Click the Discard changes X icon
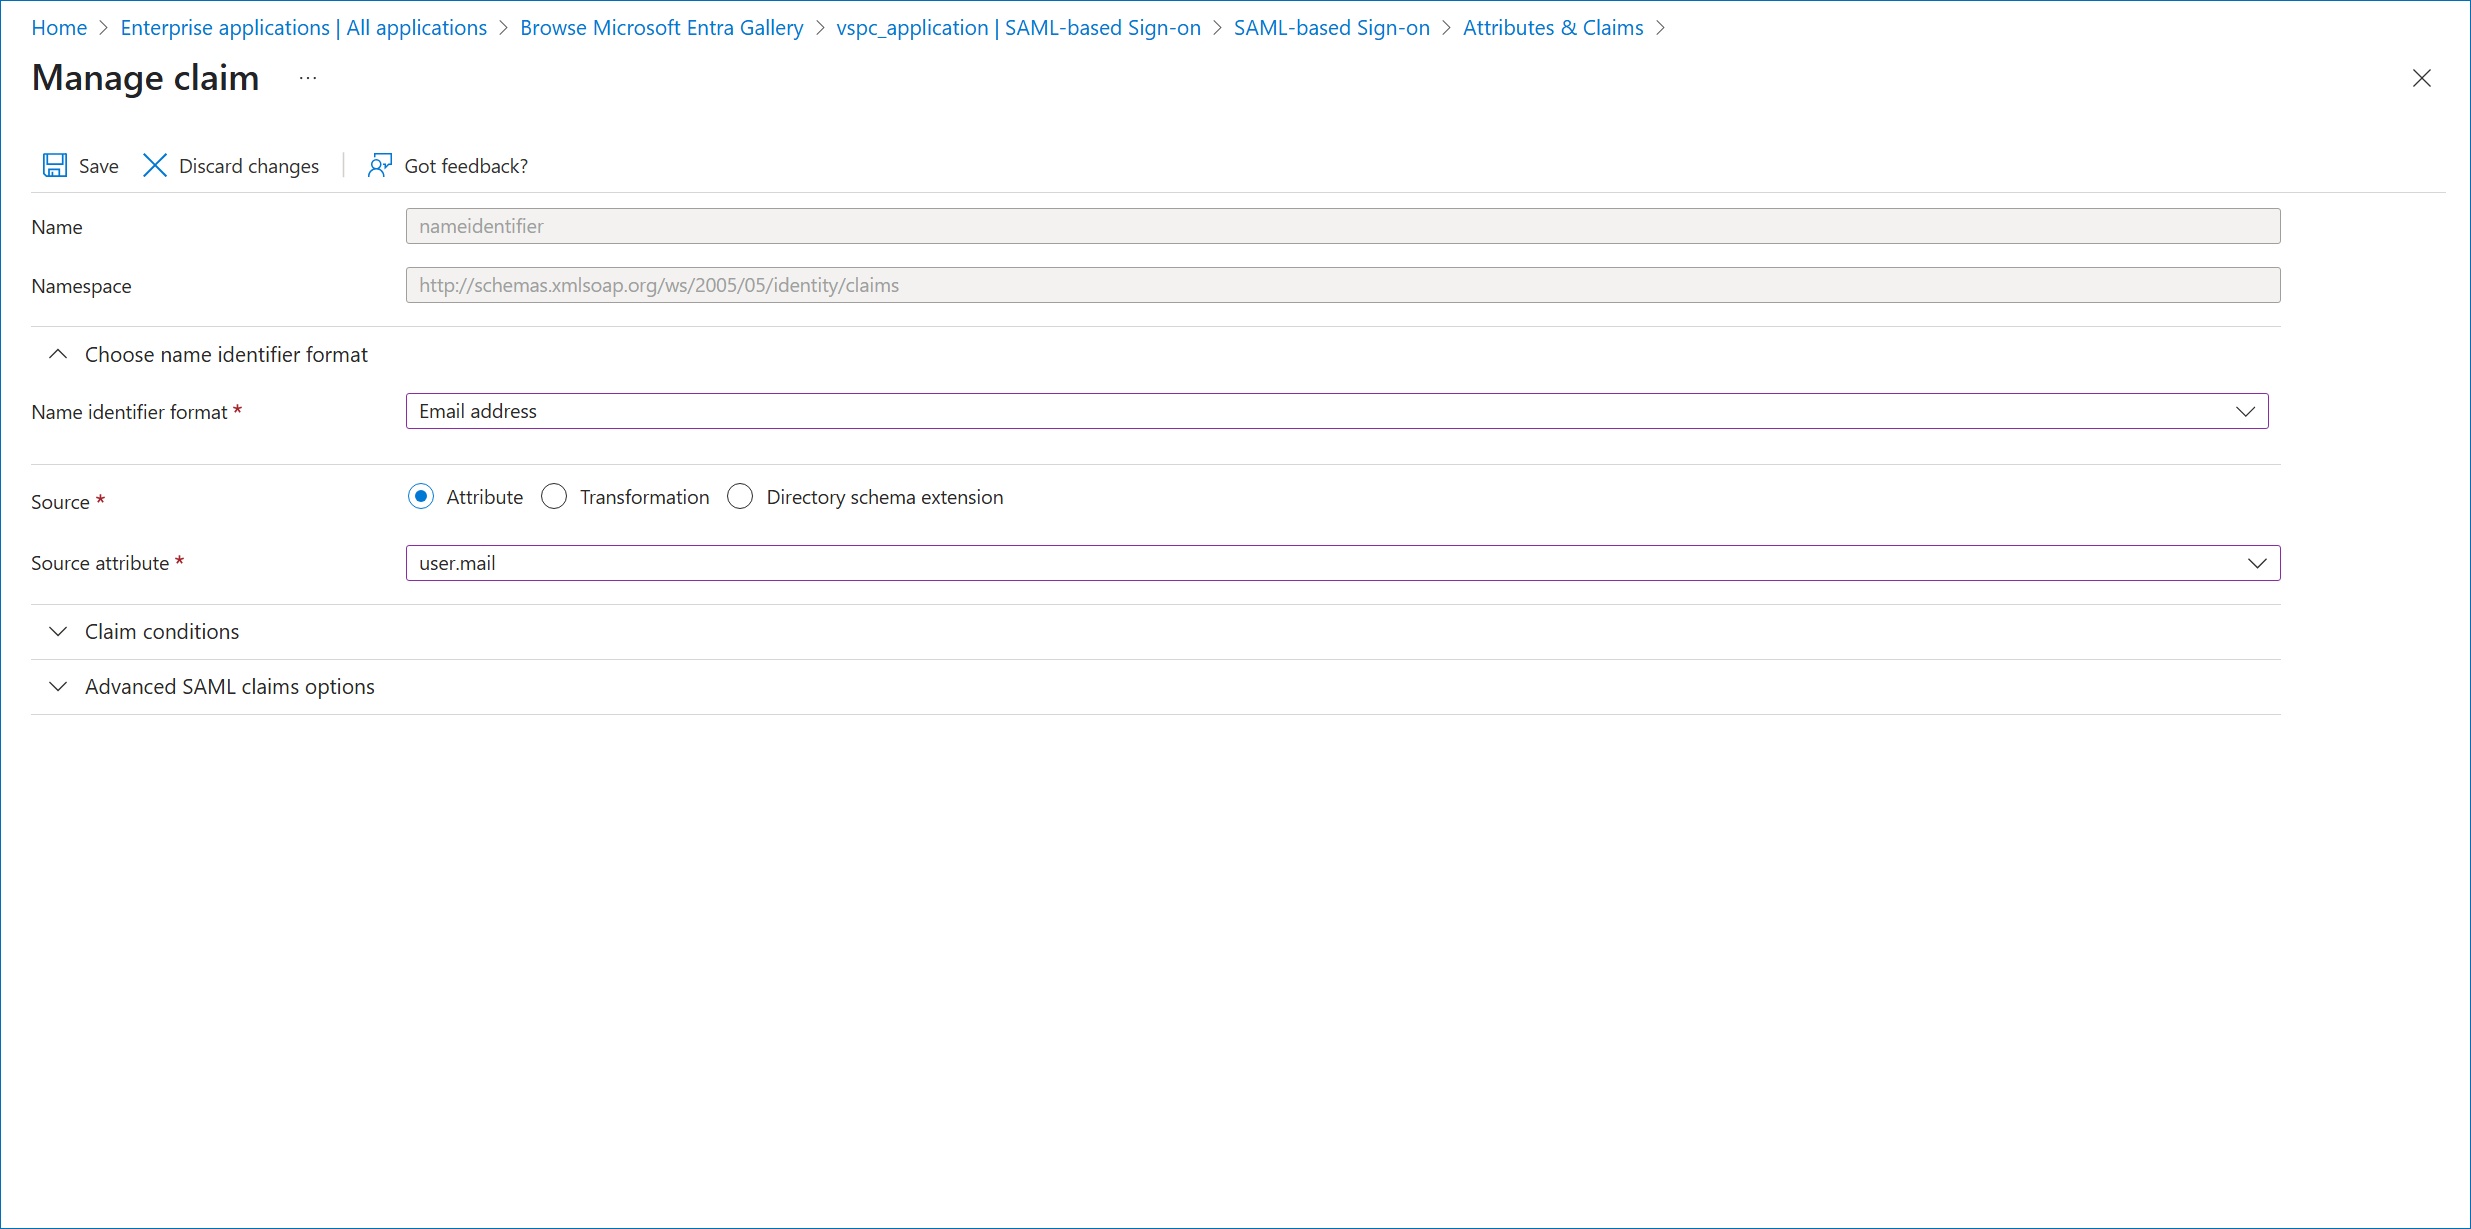2471x1229 pixels. click(x=155, y=165)
